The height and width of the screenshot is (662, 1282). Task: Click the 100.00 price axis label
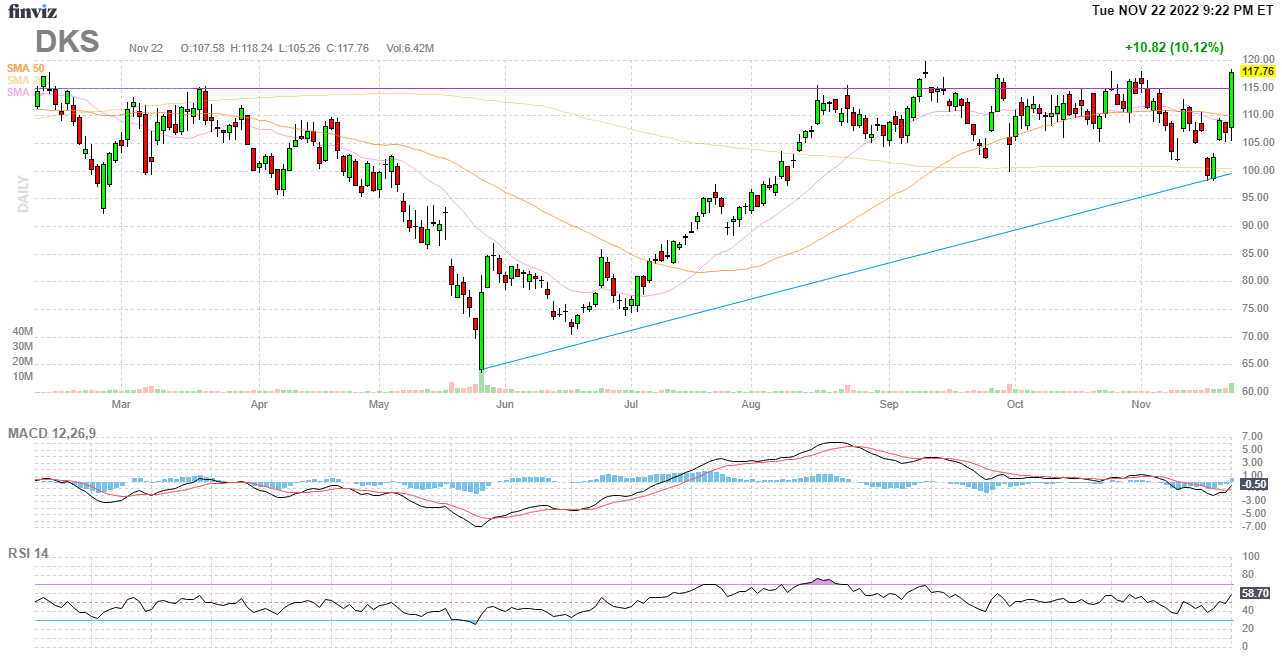(x=1257, y=170)
